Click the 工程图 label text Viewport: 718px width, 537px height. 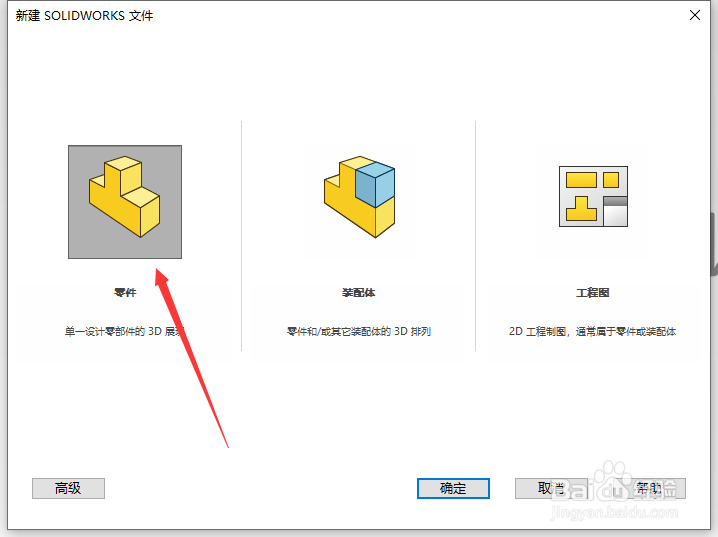(593, 293)
